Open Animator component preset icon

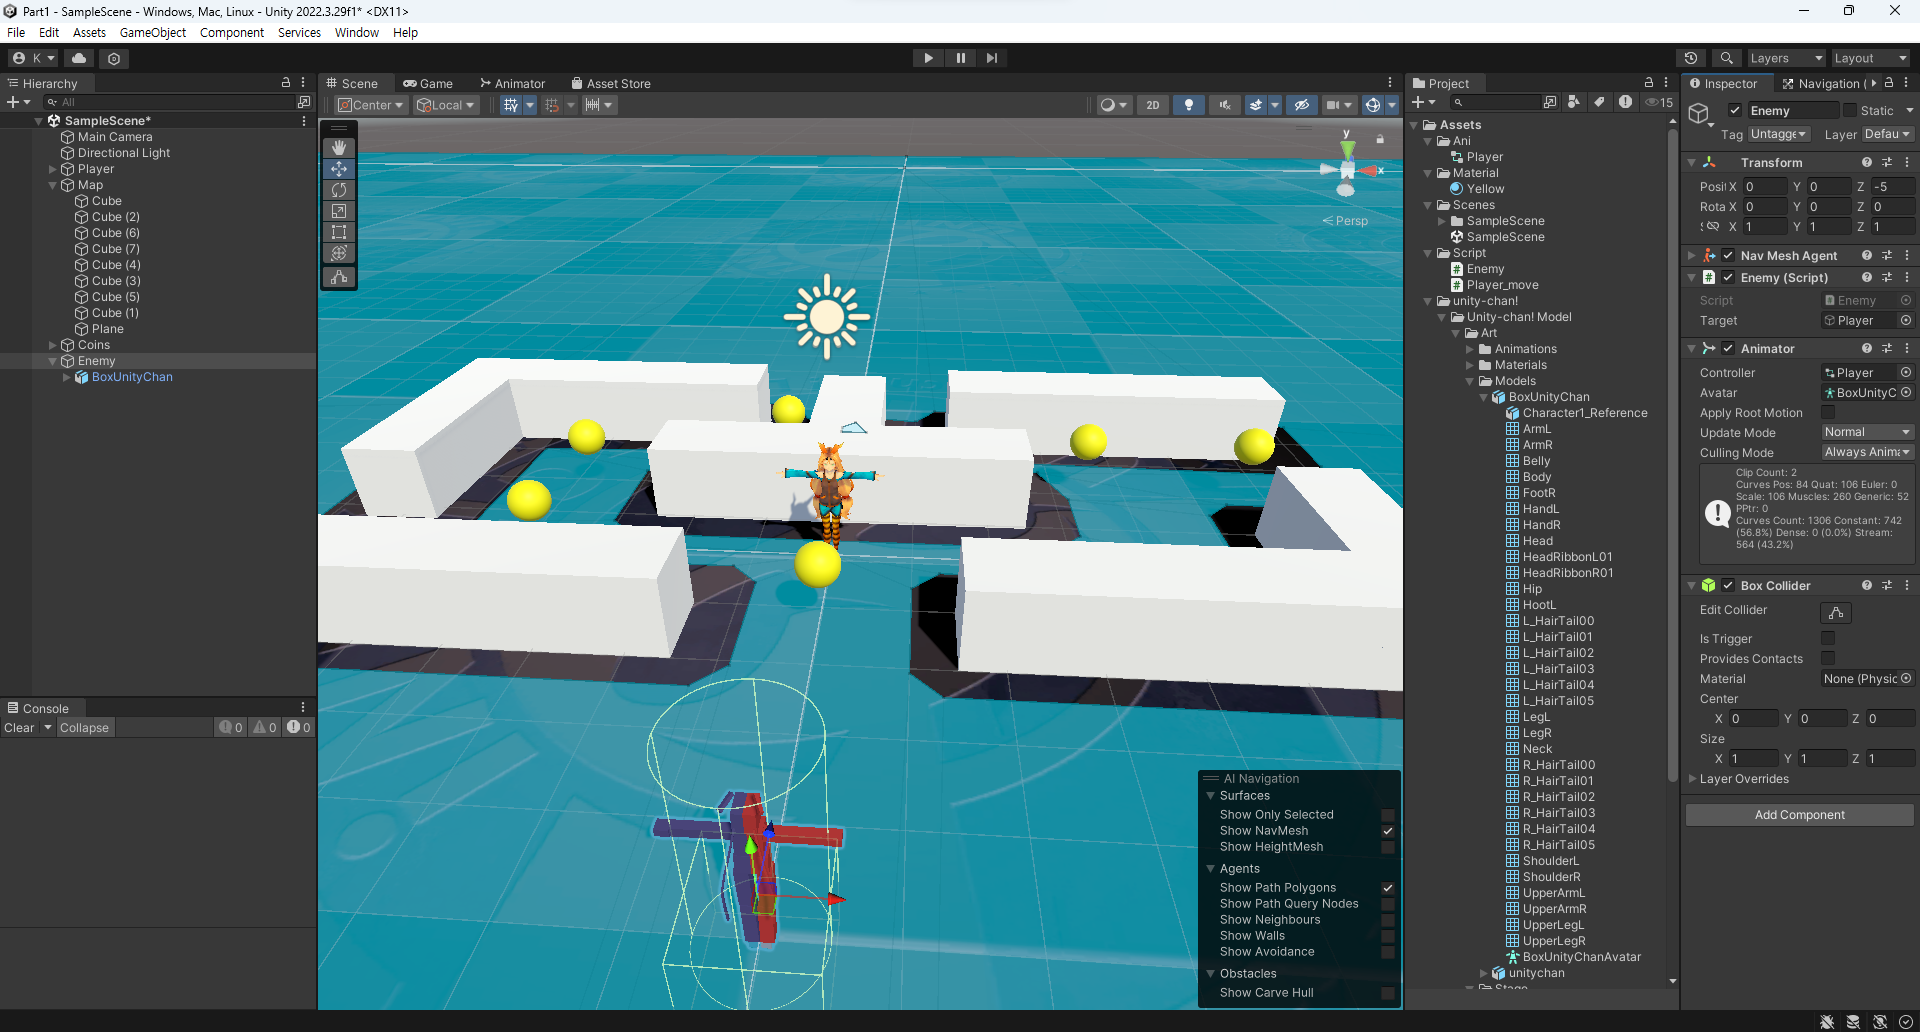click(1887, 348)
